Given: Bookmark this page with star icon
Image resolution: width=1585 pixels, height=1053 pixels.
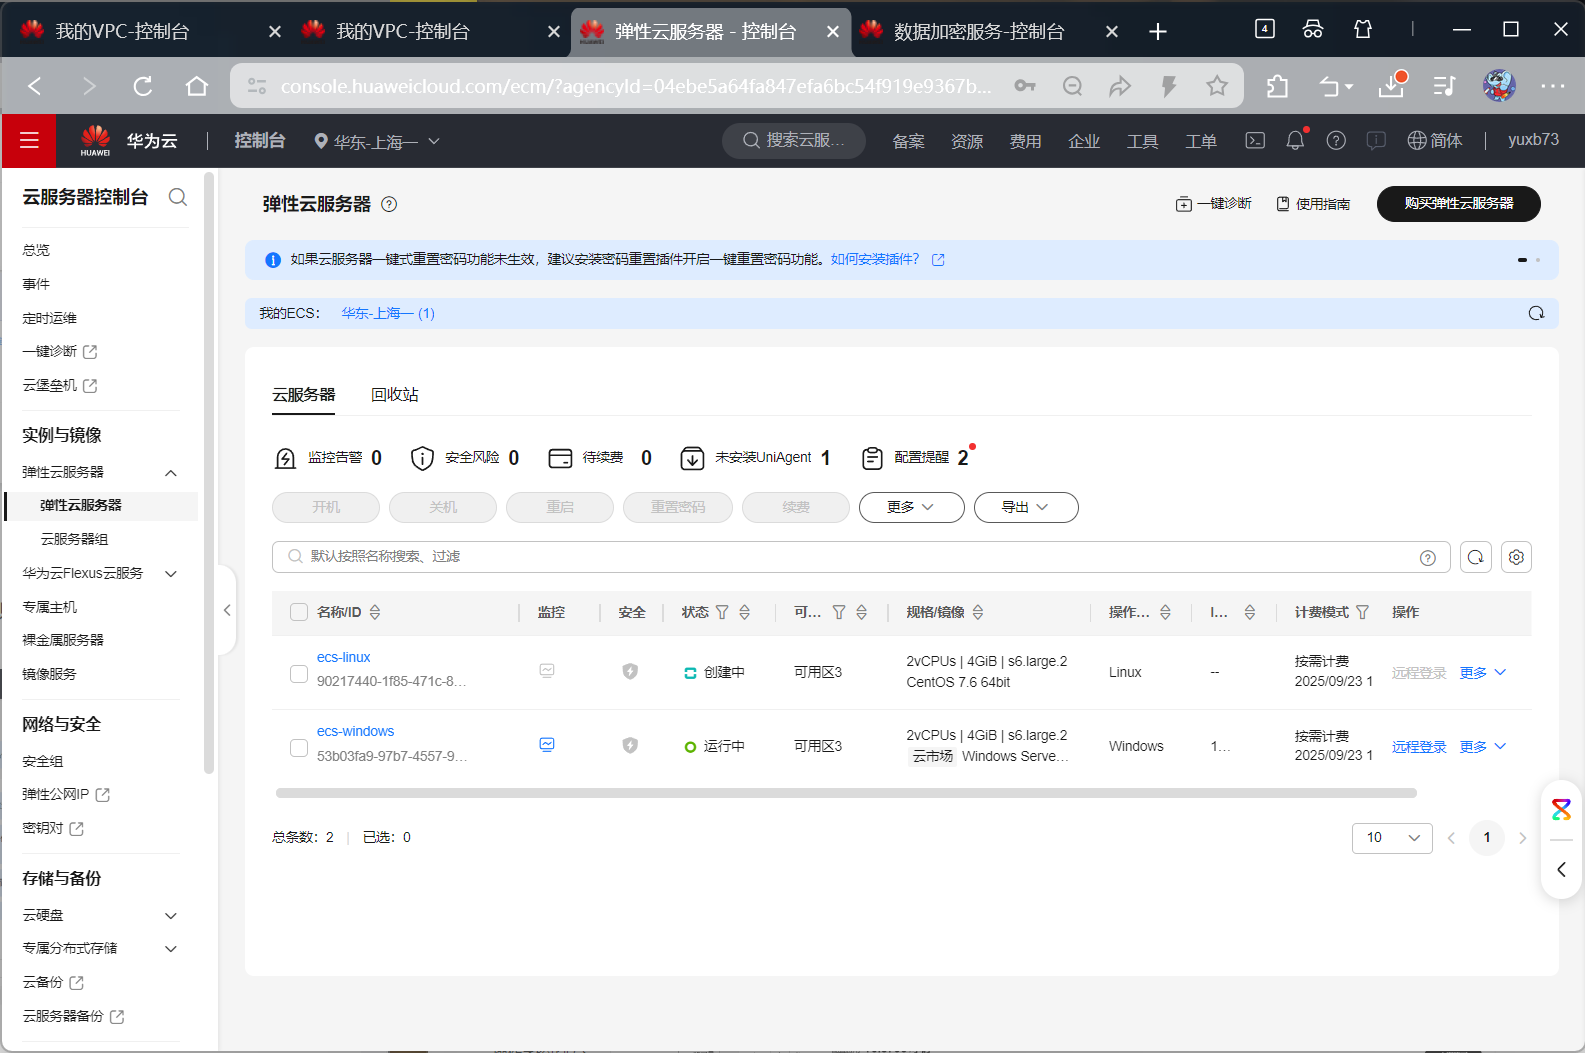Looking at the screenshot, I should pos(1217,87).
